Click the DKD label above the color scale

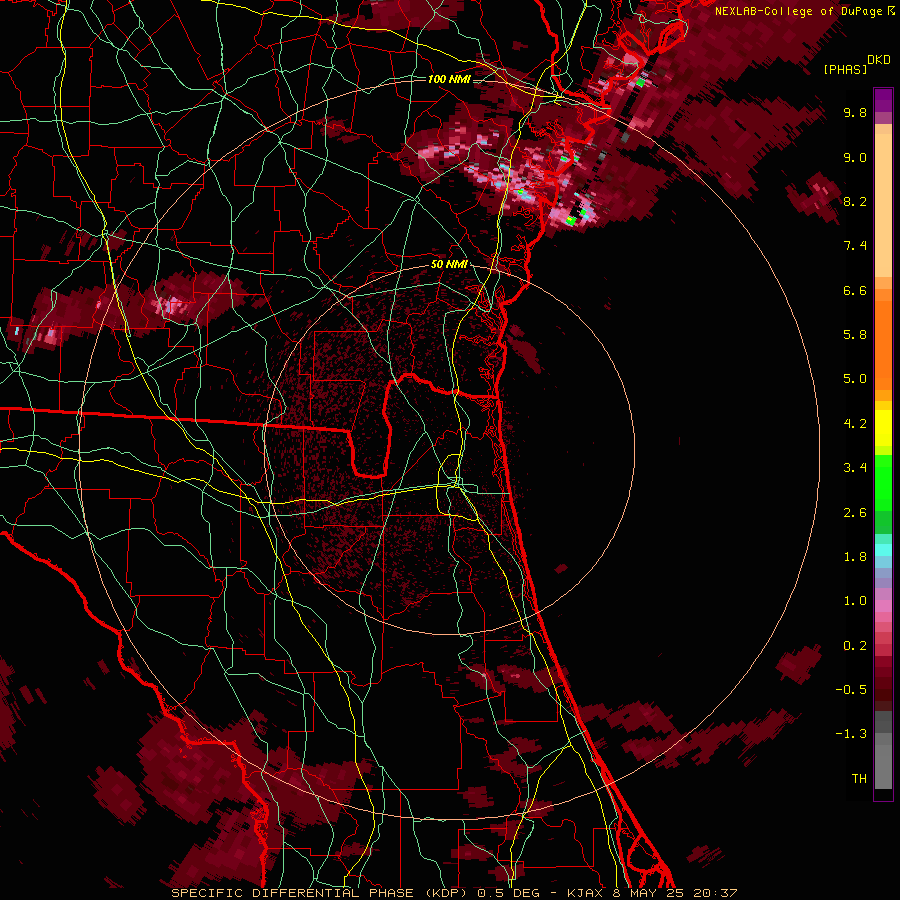[x=878, y=60]
